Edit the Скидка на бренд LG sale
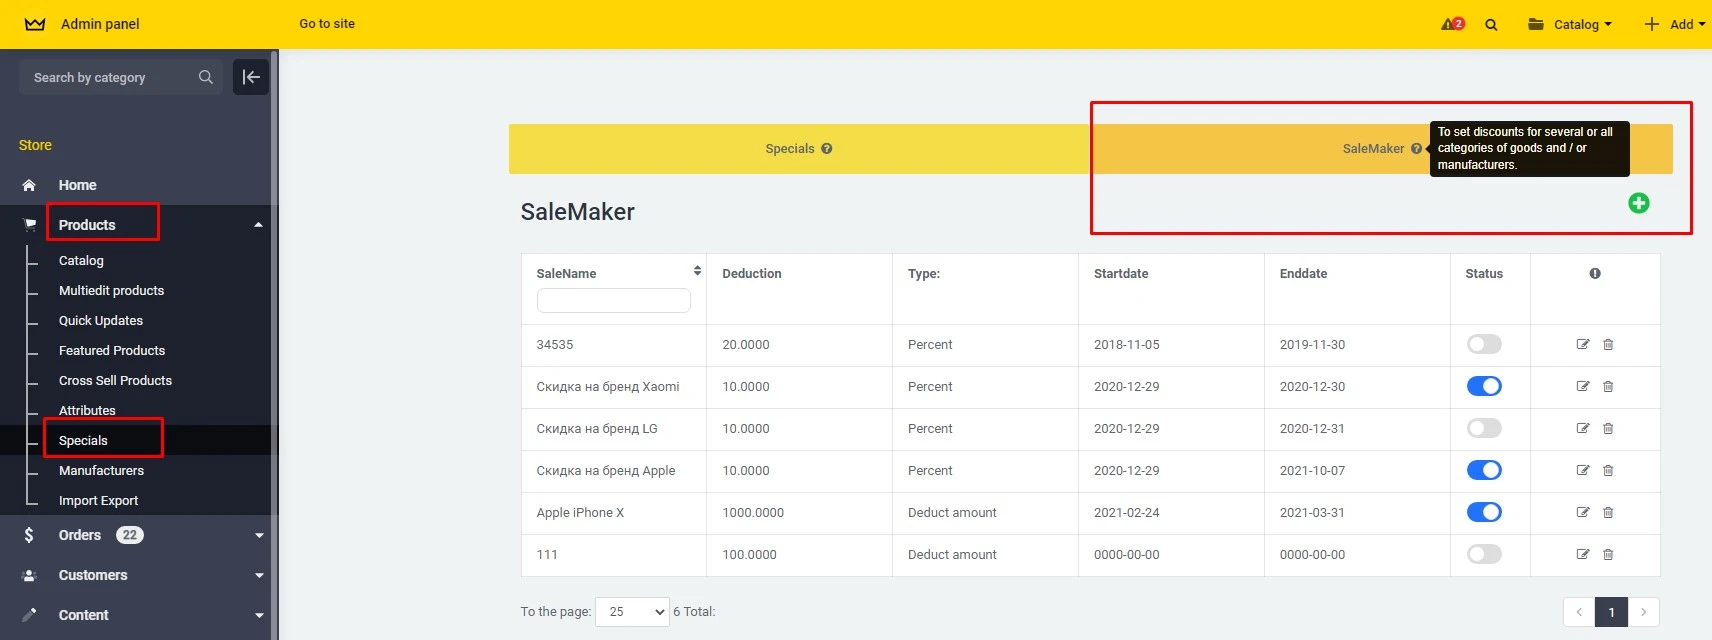The width and height of the screenshot is (1712, 640). [1583, 428]
